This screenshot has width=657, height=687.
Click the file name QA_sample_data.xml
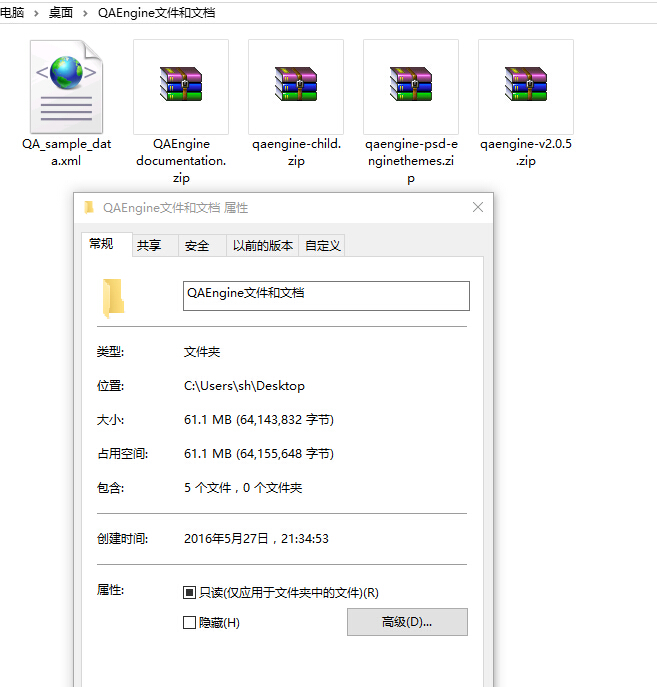tap(67, 152)
